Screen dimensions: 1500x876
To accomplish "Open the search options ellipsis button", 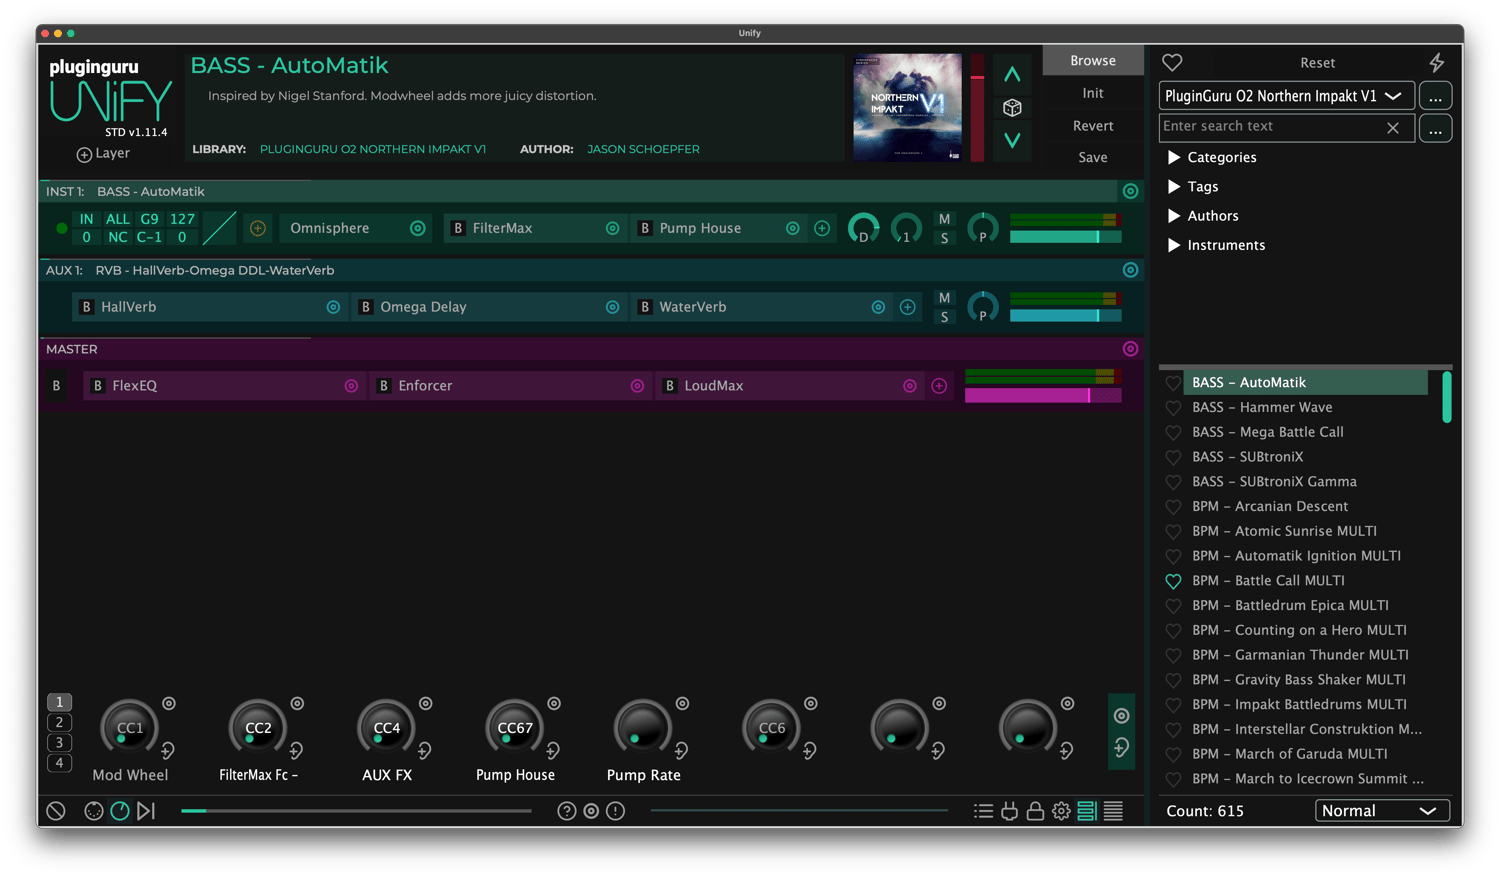I will pyautogui.click(x=1435, y=128).
